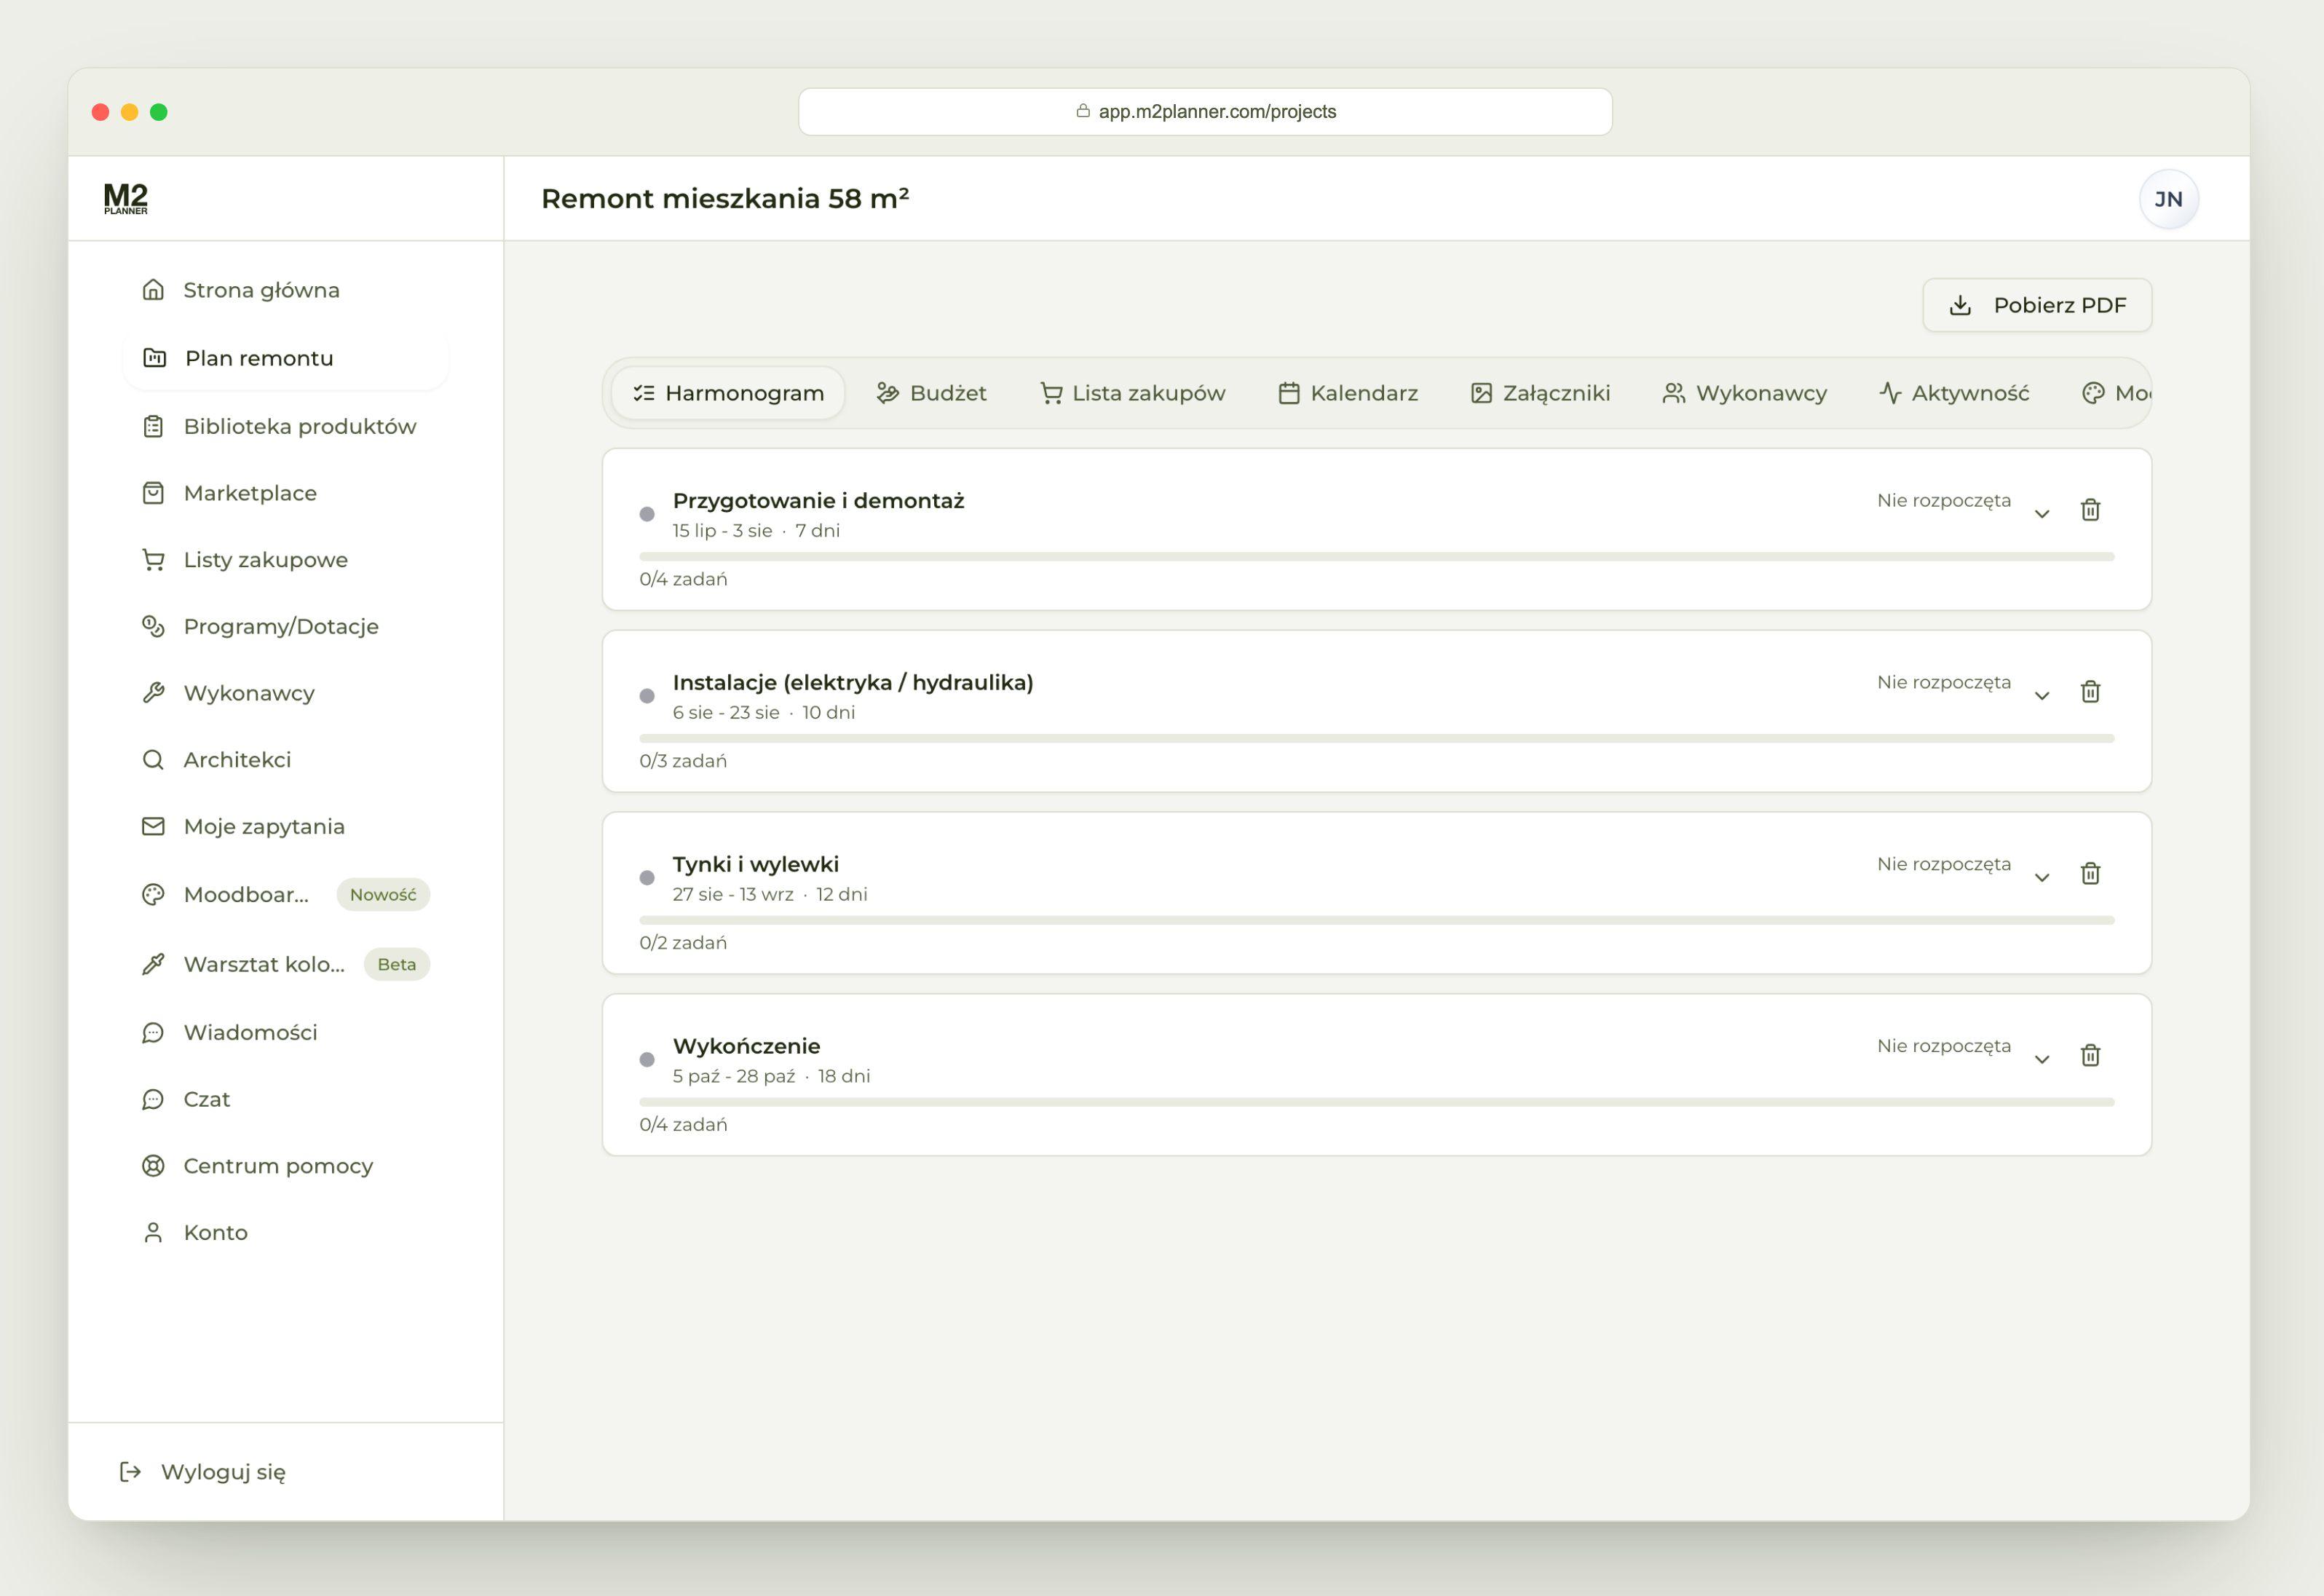Click the Nowość badge next to Moodboard
2324x1596 pixels.
pos(383,894)
